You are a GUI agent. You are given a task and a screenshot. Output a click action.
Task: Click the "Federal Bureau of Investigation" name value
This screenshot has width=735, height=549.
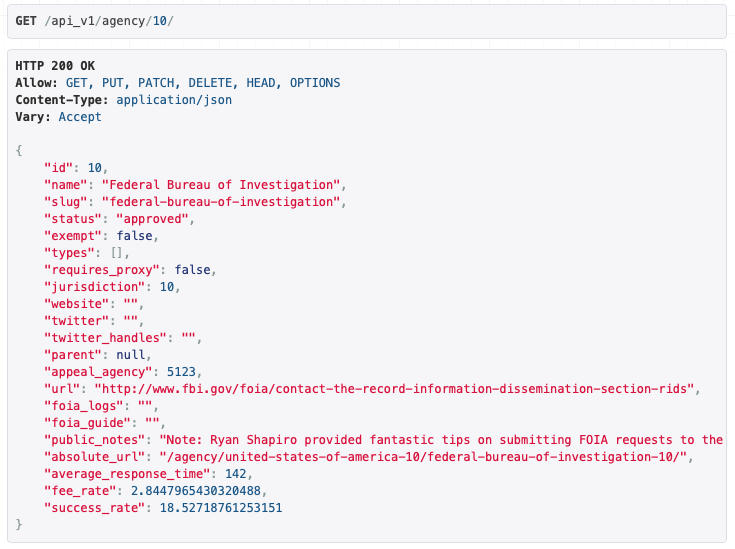pyautogui.click(x=221, y=185)
